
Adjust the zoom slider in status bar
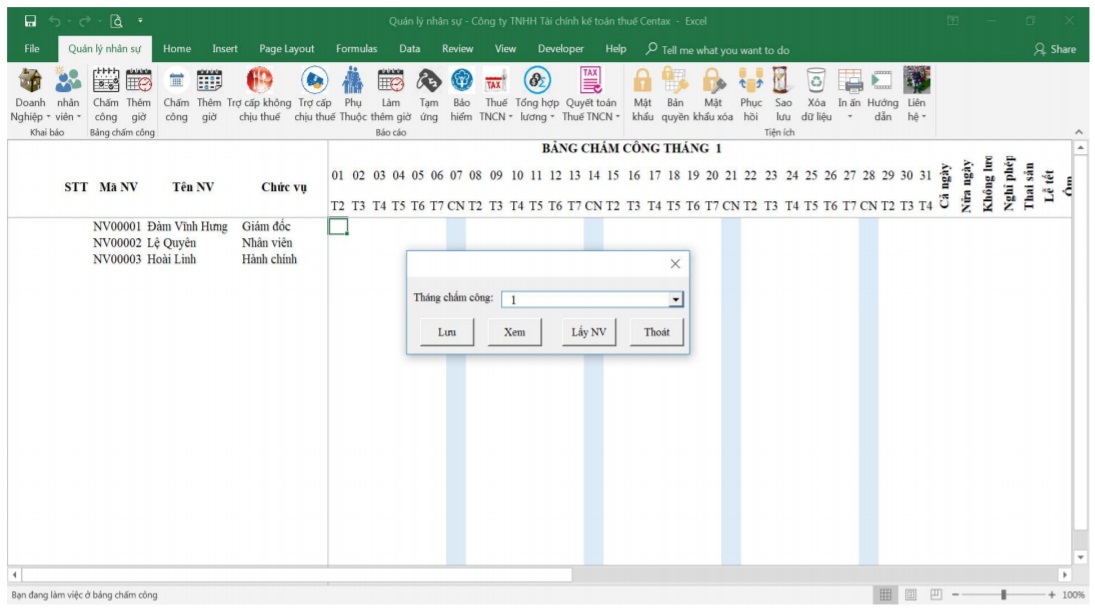click(x=1003, y=595)
